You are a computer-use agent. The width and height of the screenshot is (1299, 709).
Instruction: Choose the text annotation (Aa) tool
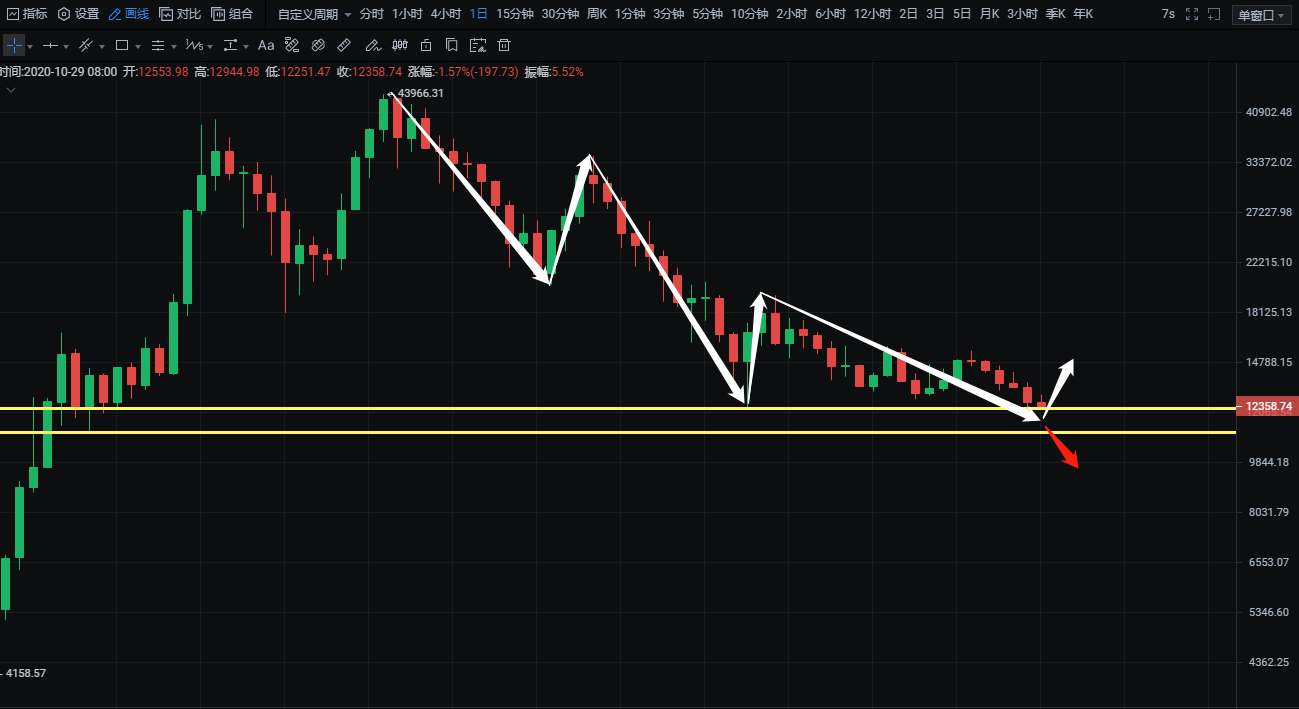click(266, 46)
